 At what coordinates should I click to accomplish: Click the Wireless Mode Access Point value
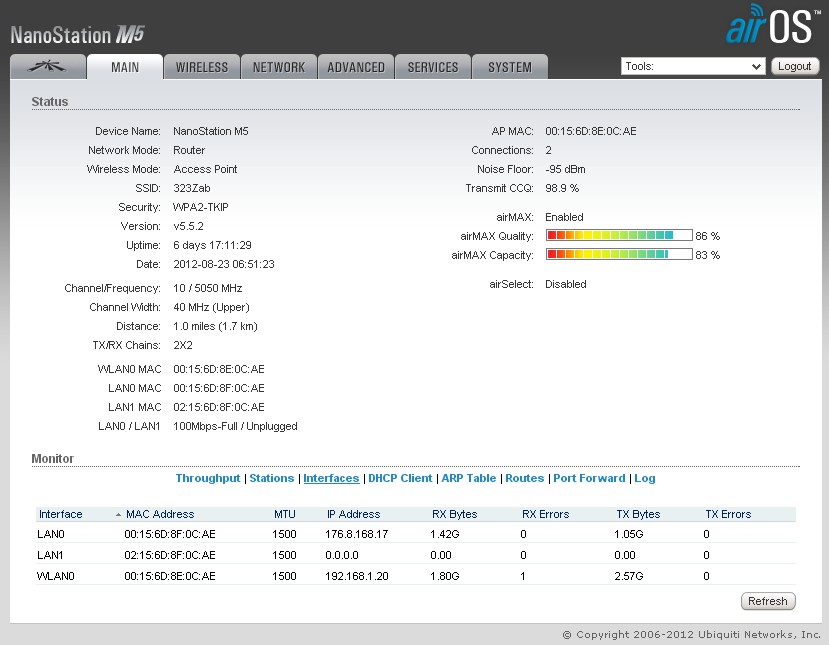coord(205,169)
